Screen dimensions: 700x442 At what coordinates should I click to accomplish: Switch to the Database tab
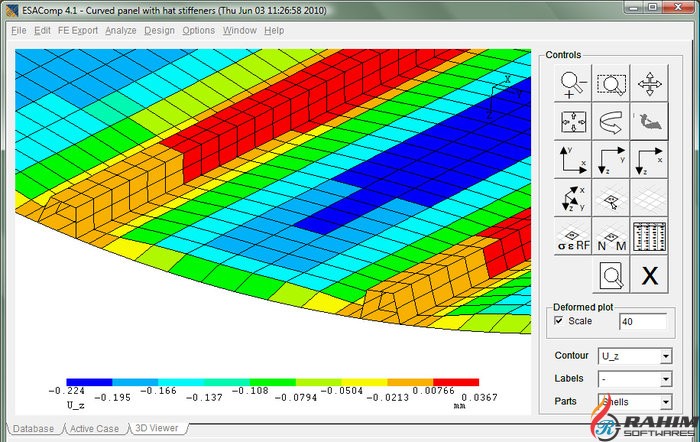click(33, 429)
